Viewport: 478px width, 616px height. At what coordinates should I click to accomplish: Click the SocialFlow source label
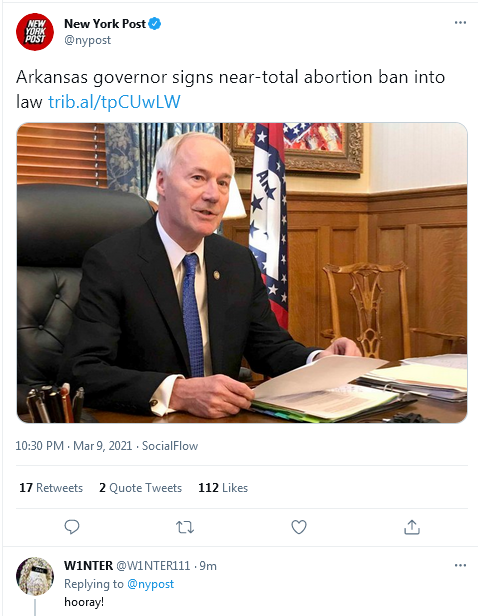(170, 446)
